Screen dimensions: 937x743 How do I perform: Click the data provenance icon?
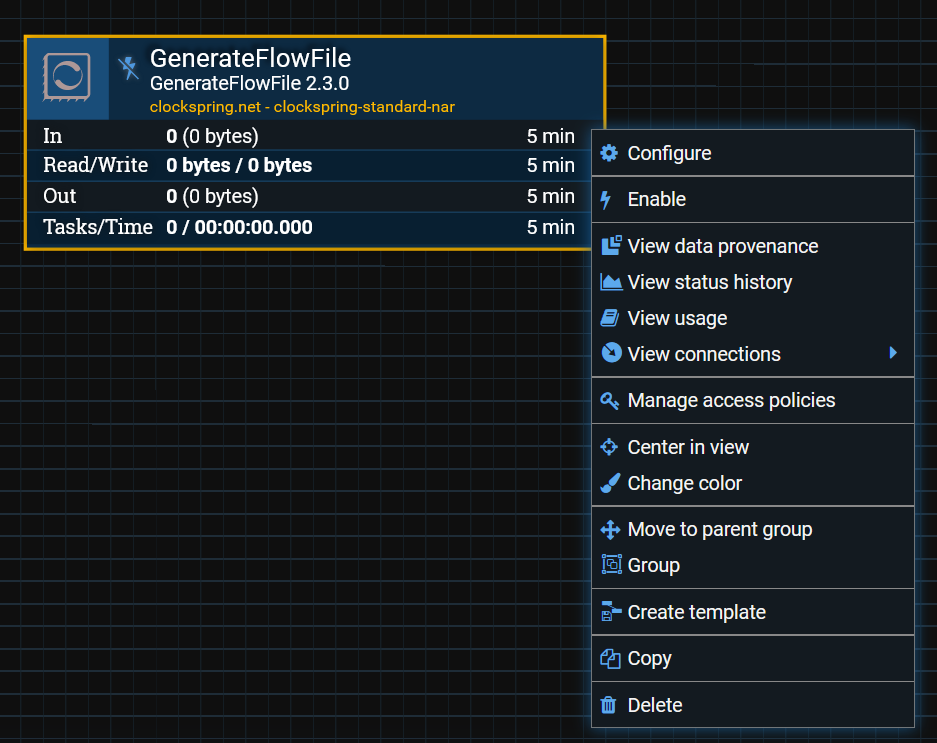pos(611,246)
